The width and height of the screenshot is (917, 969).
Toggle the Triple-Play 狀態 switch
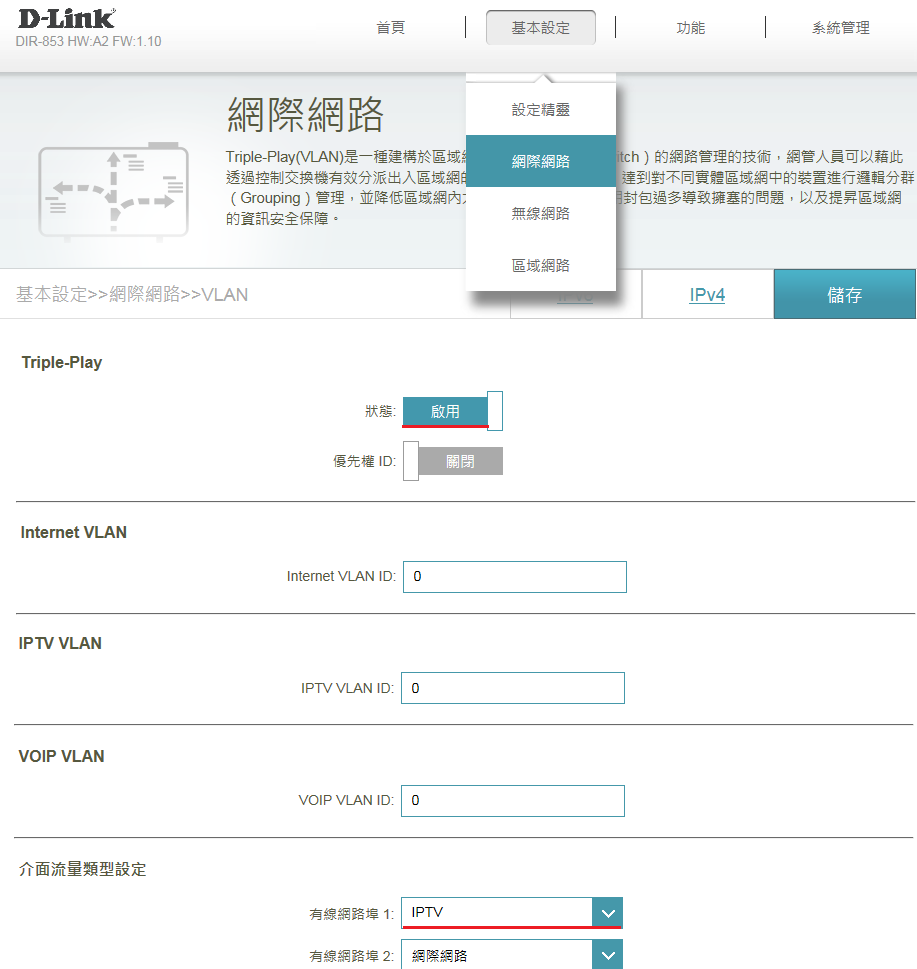click(x=452, y=411)
